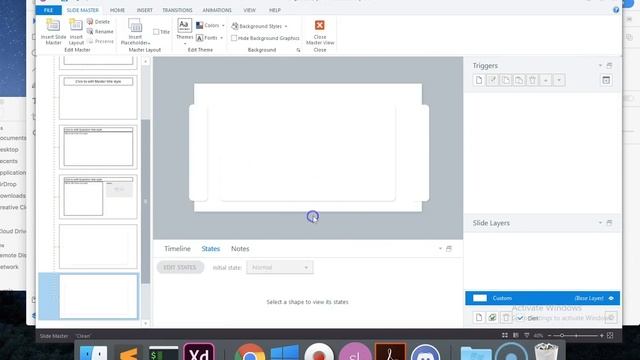Switch to Story View in the status bar

click(x=505, y=336)
